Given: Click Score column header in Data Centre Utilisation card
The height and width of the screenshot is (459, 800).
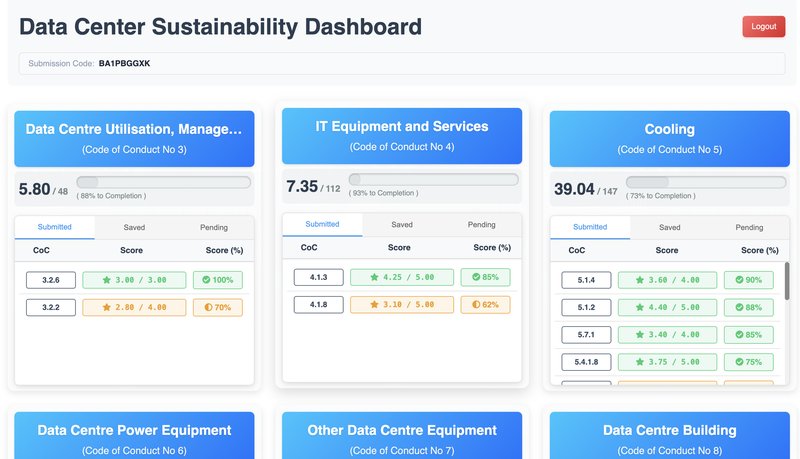Looking at the screenshot, I should (132, 250).
